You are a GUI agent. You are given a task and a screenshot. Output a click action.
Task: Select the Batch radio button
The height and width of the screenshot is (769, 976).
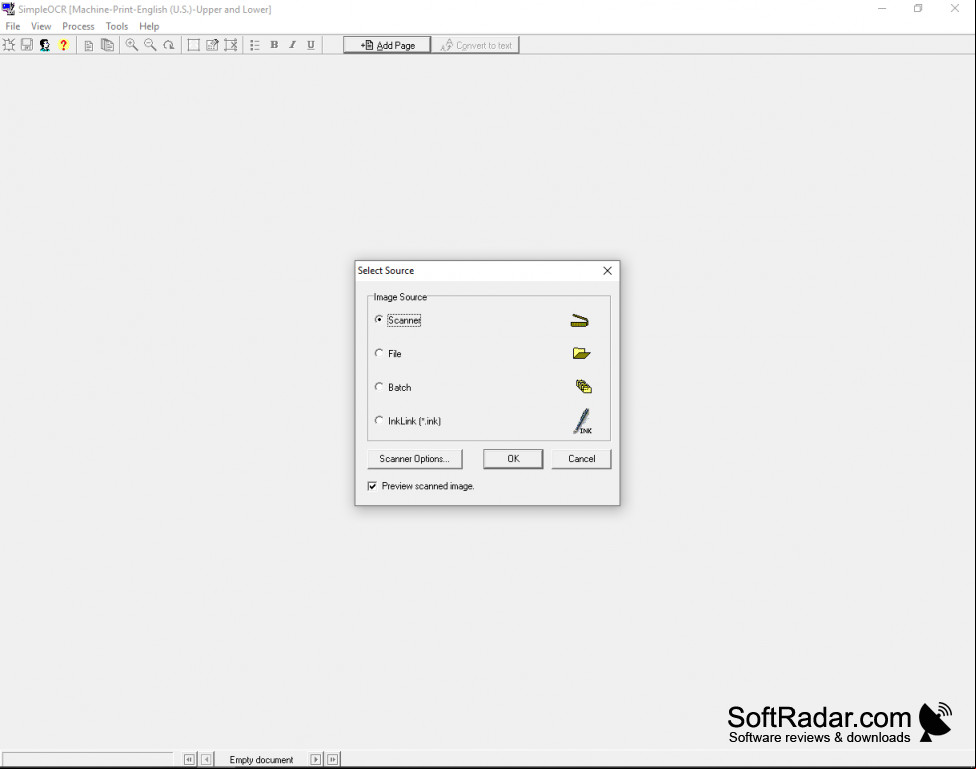point(379,387)
